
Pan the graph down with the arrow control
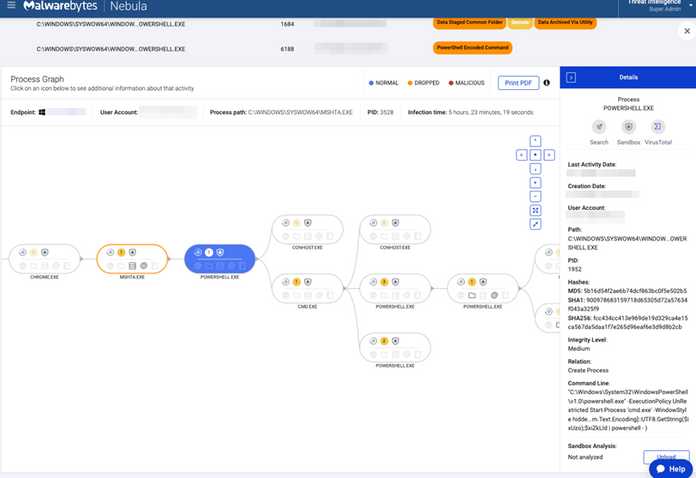pos(535,169)
